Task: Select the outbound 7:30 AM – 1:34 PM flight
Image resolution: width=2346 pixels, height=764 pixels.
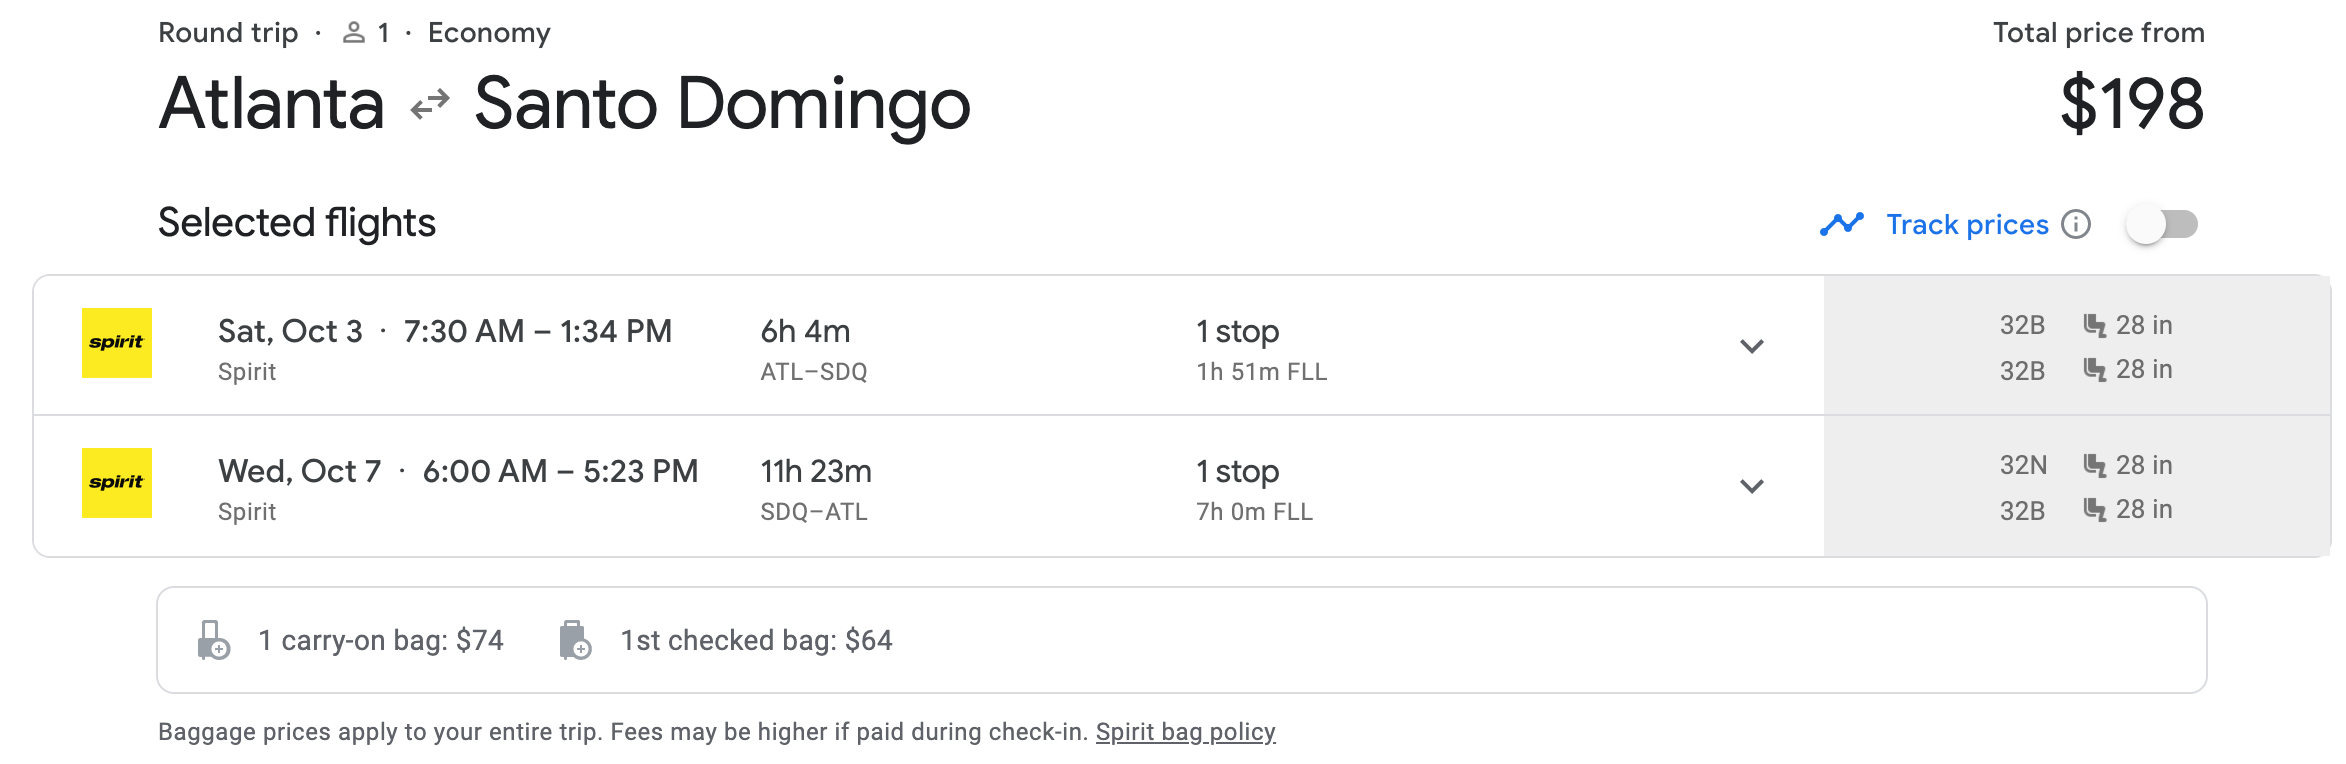Action: pos(537,331)
